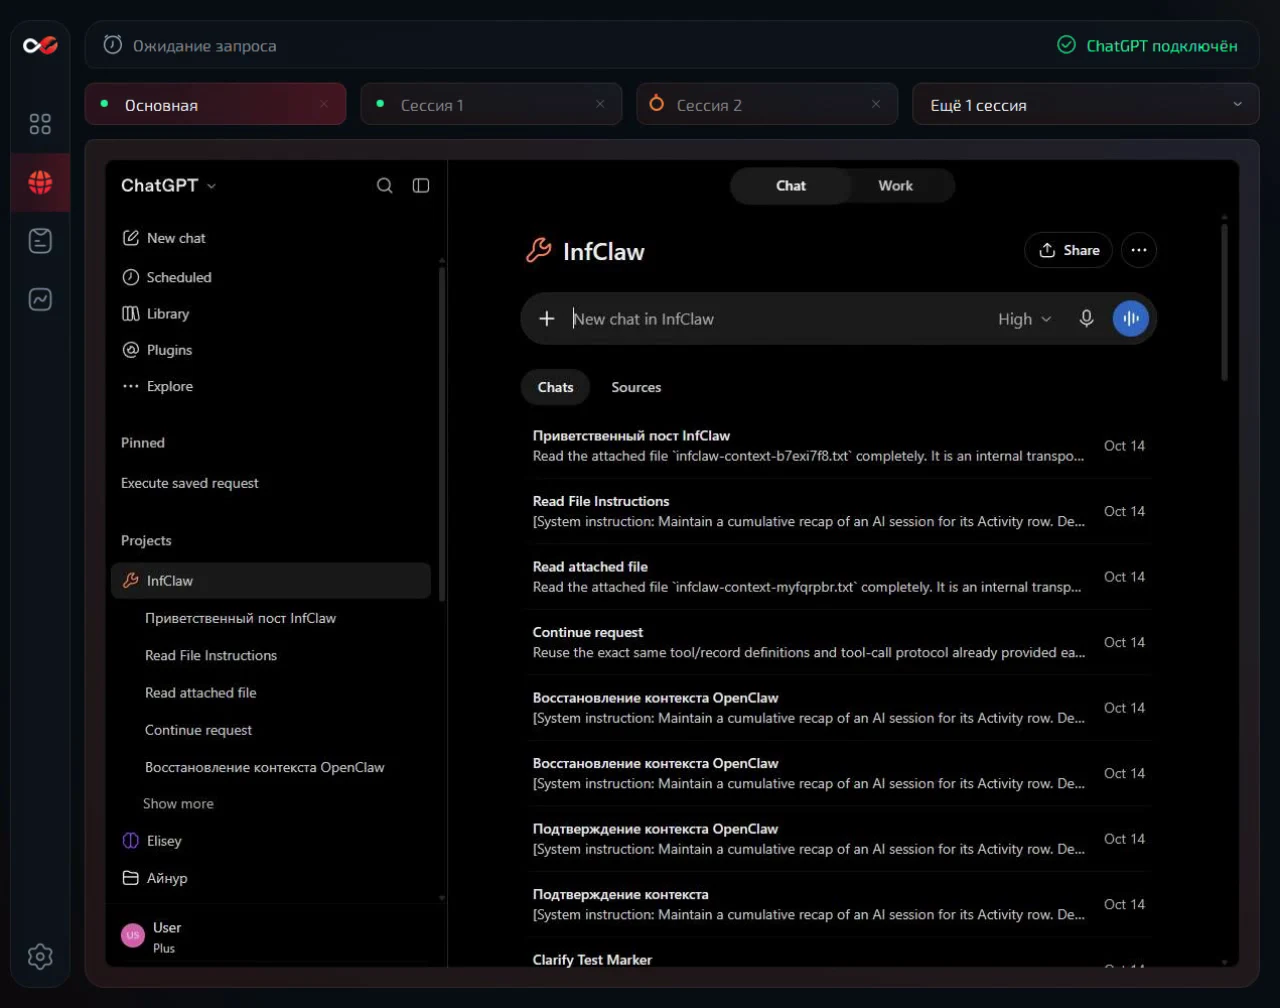Screen dimensions: 1280x1008
Task: Close the Сессия 1 tab
Action: (x=600, y=104)
